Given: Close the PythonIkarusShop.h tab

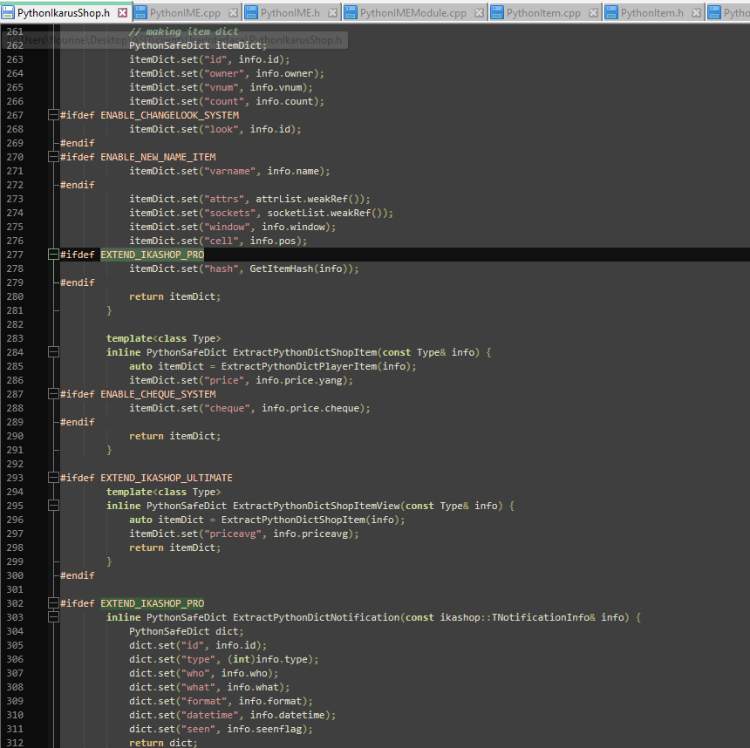Looking at the screenshot, I should [123, 13].
